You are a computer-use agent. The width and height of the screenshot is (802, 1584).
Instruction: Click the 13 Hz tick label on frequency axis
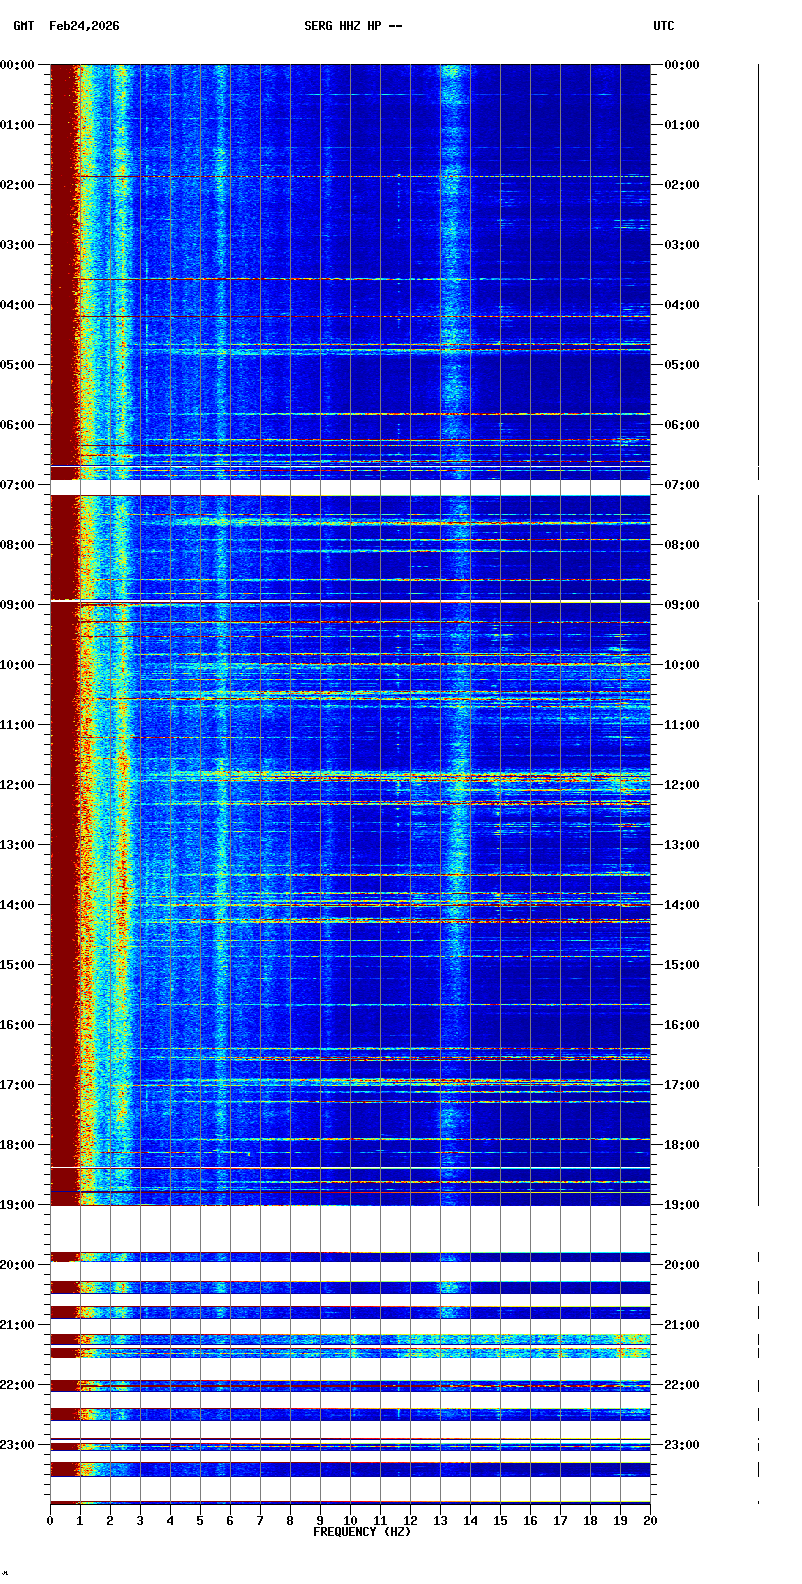(440, 1521)
